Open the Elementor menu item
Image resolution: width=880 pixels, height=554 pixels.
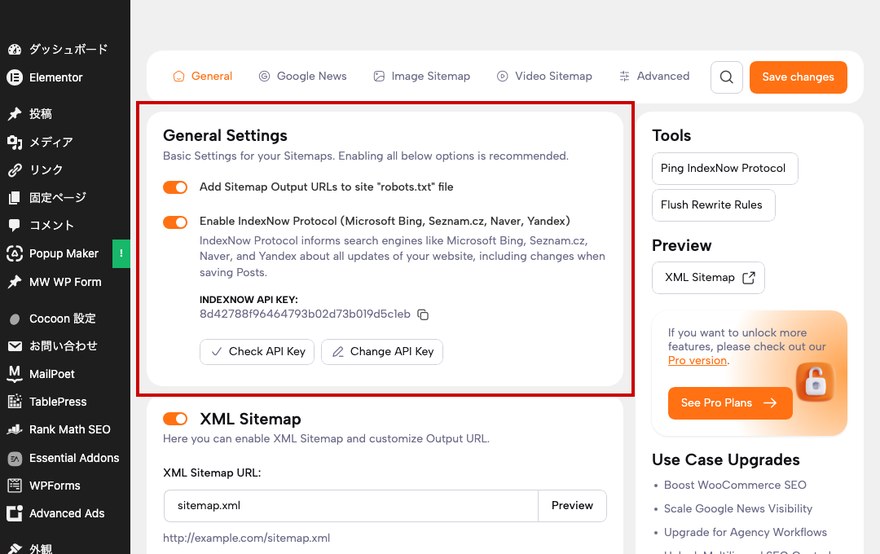tap(65, 77)
